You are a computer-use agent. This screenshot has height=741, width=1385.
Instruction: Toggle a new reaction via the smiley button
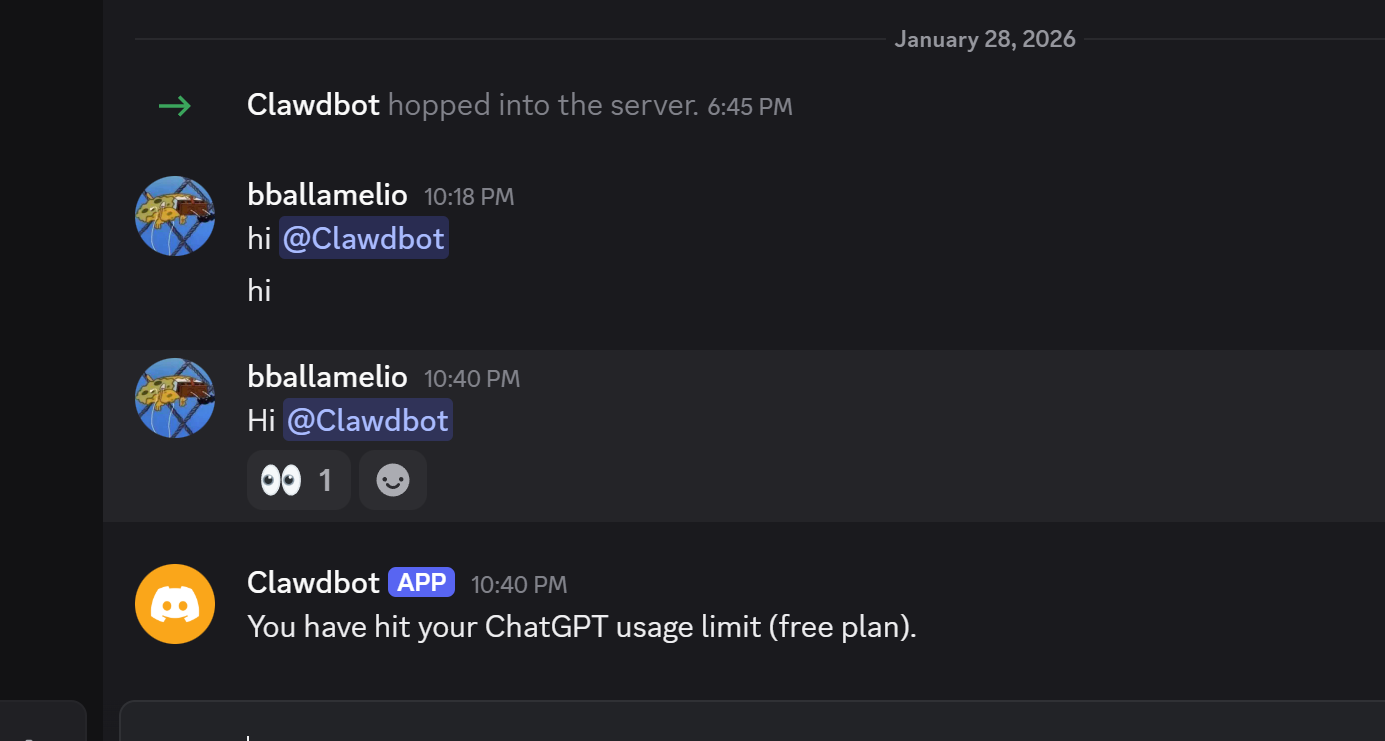[x=392, y=479]
